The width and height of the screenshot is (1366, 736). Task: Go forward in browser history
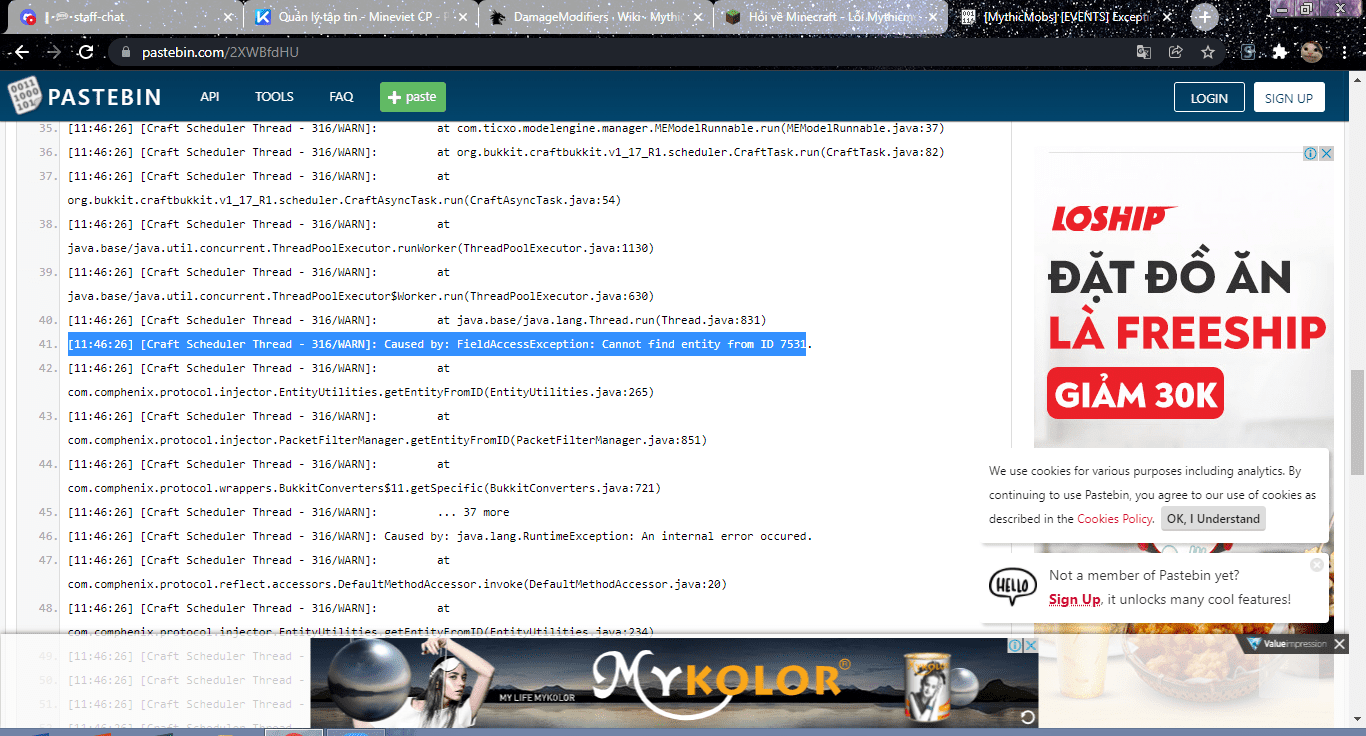54,52
